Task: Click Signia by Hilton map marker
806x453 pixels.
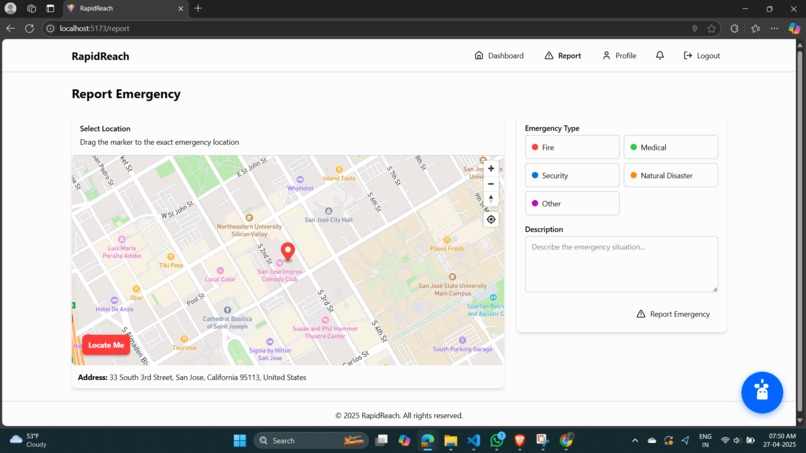Action: 269,341
